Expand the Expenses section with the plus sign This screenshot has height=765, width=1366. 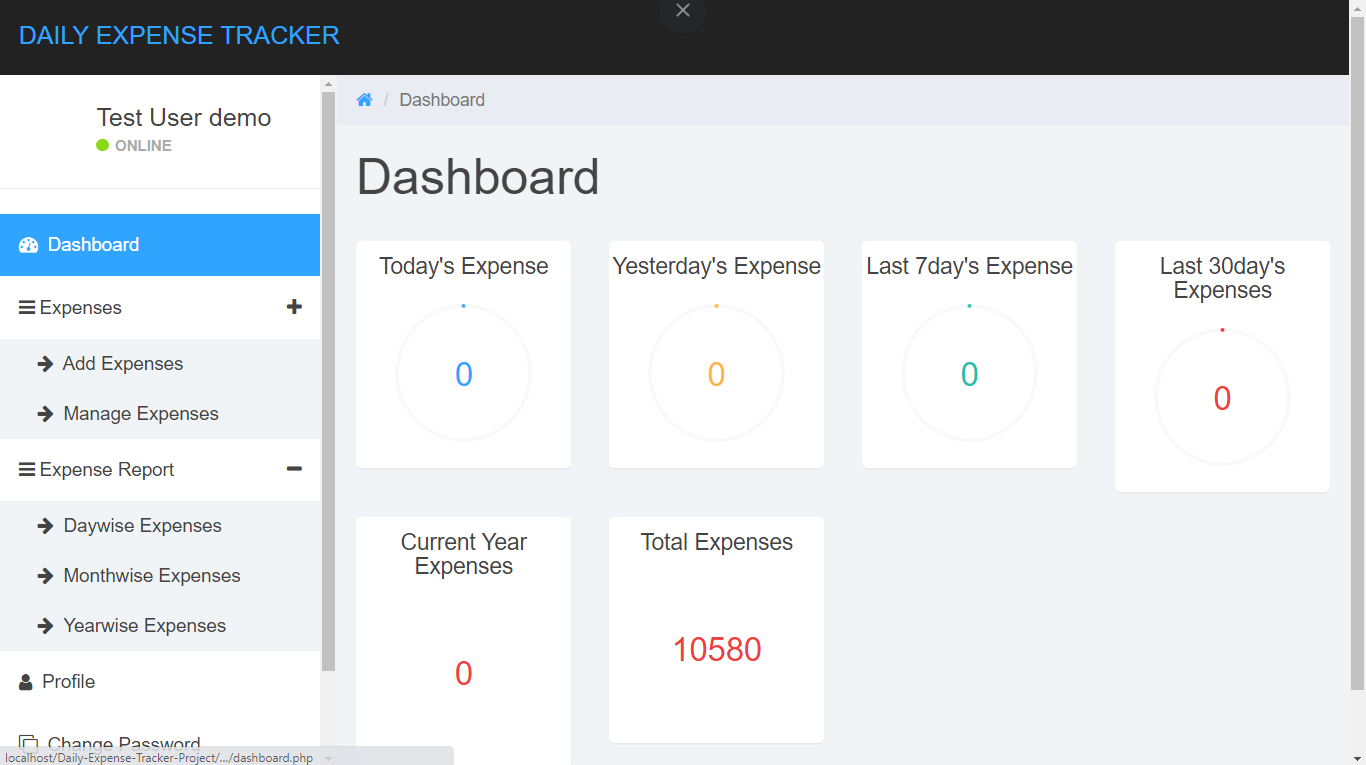pos(294,307)
